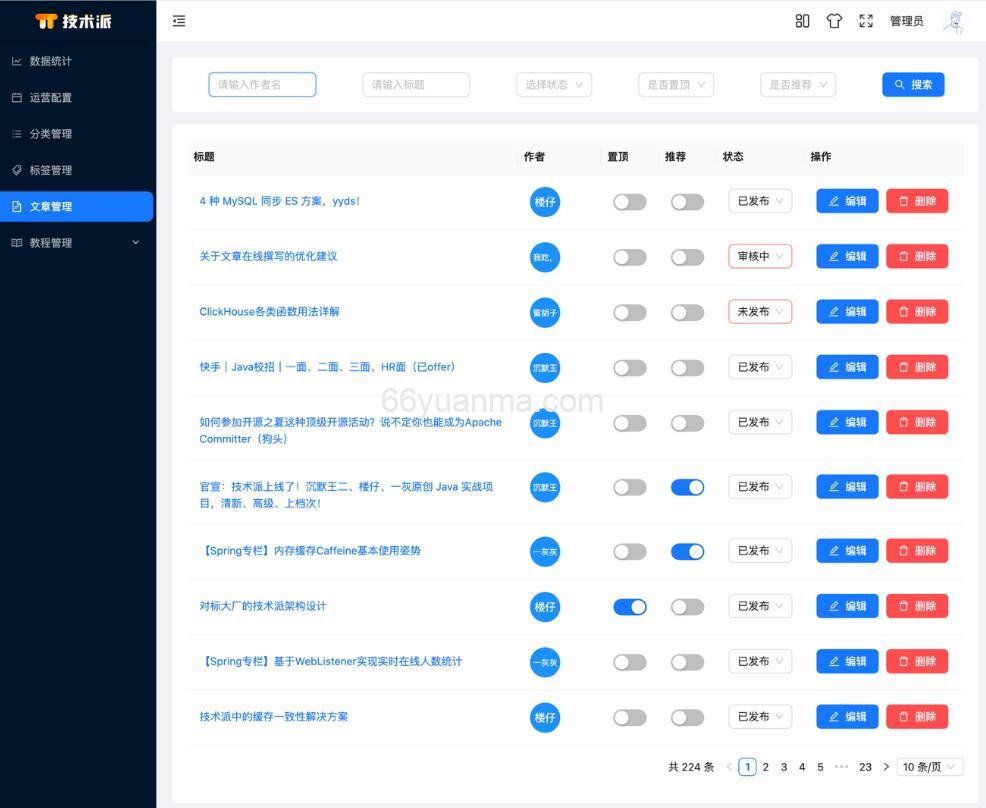Select the 文章管理 menu item in sidebar

[x=60, y=206]
